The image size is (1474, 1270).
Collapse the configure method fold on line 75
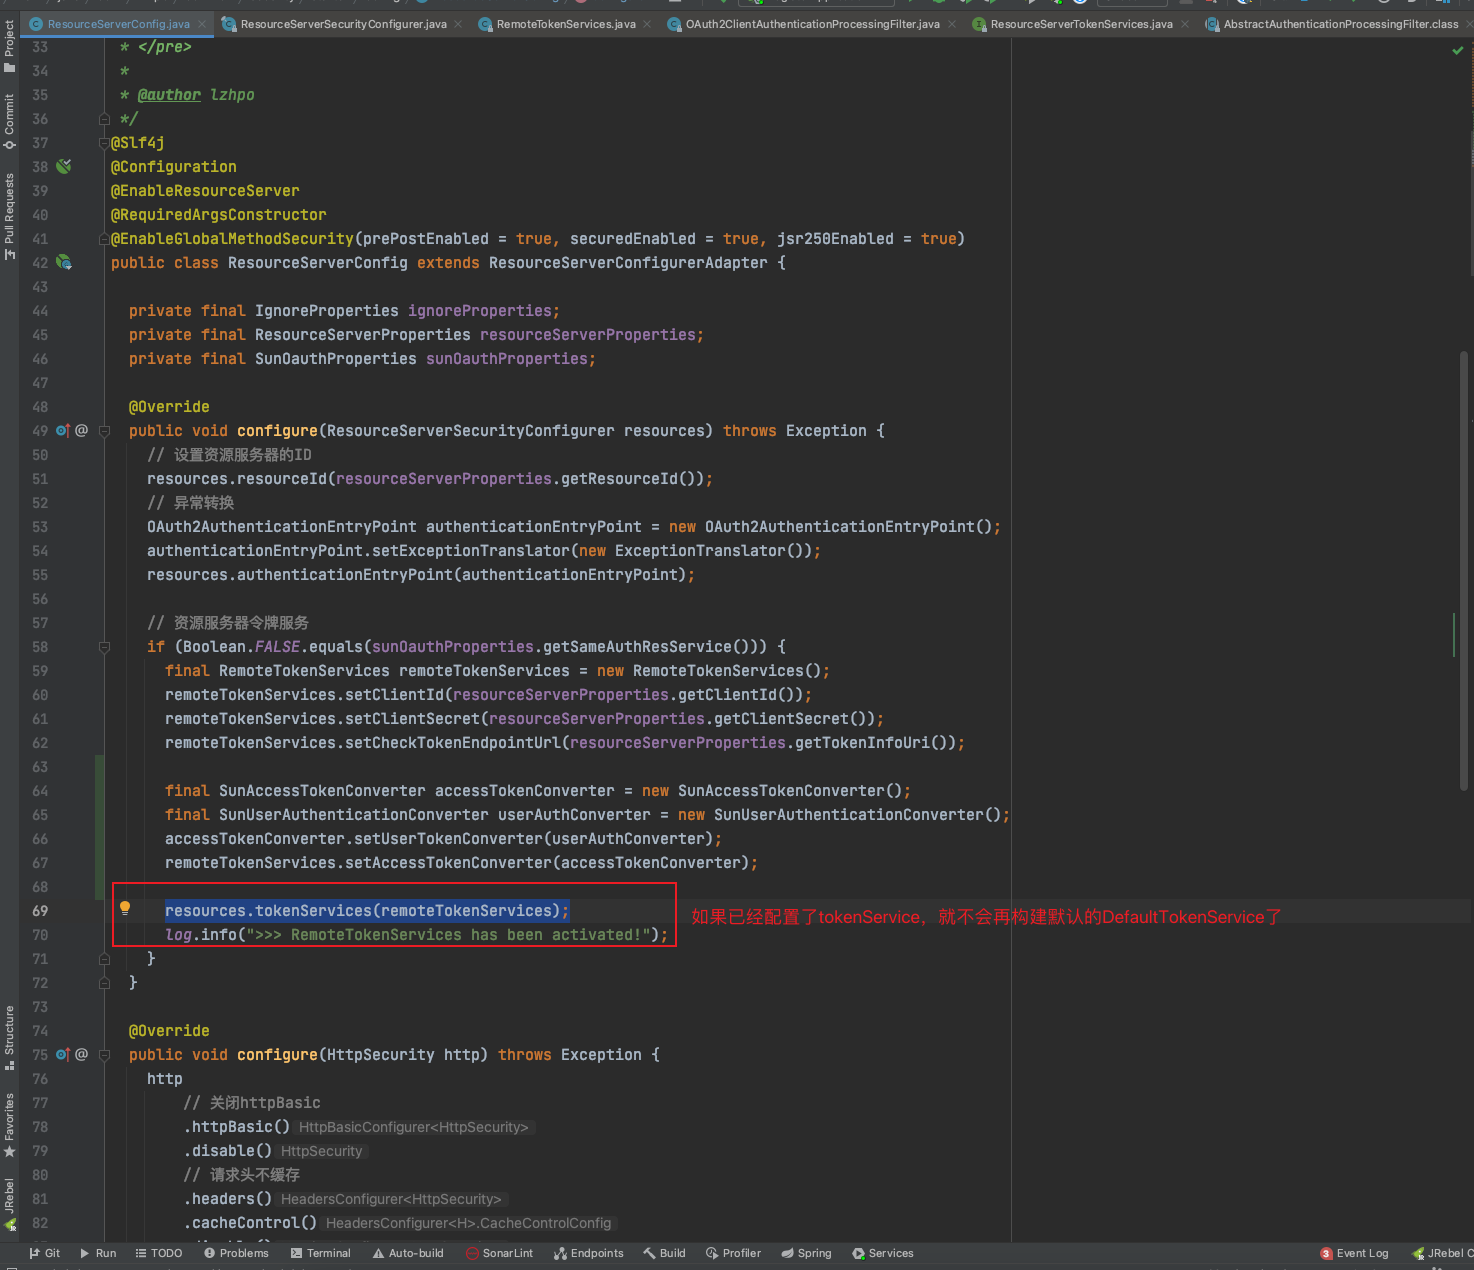pos(104,1054)
